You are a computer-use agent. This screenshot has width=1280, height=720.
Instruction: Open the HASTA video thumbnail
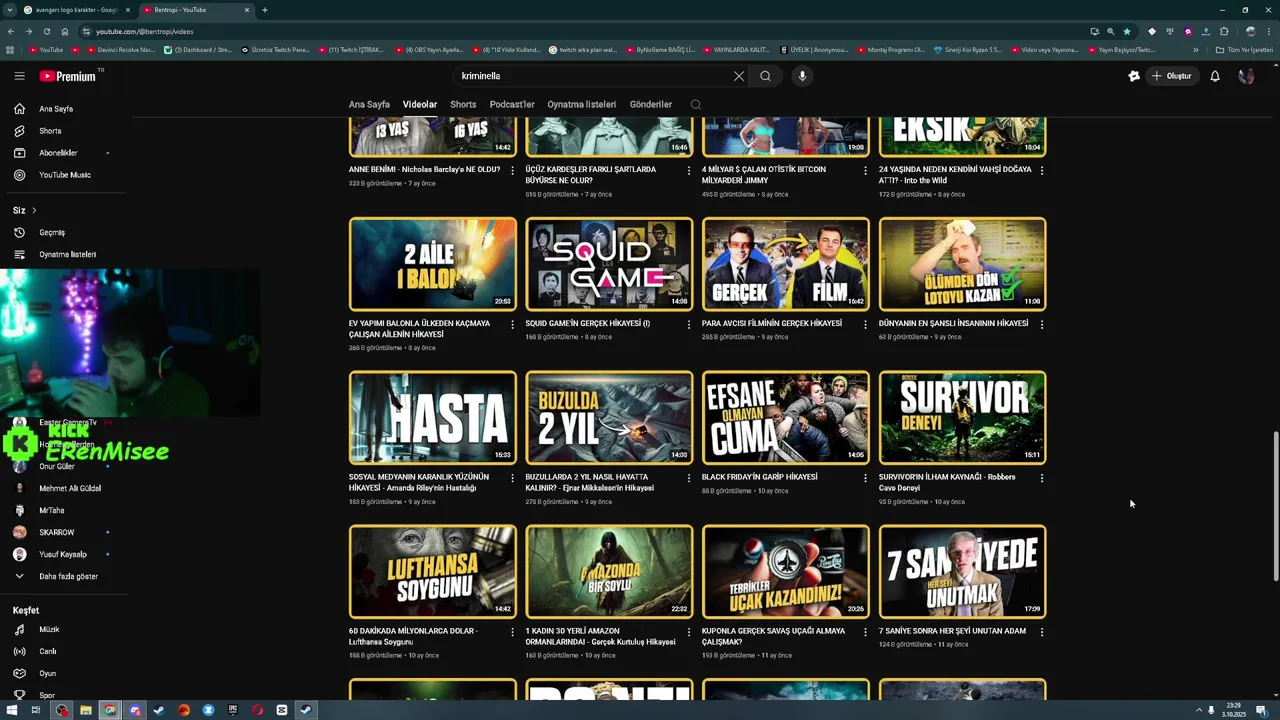[433, 418]
